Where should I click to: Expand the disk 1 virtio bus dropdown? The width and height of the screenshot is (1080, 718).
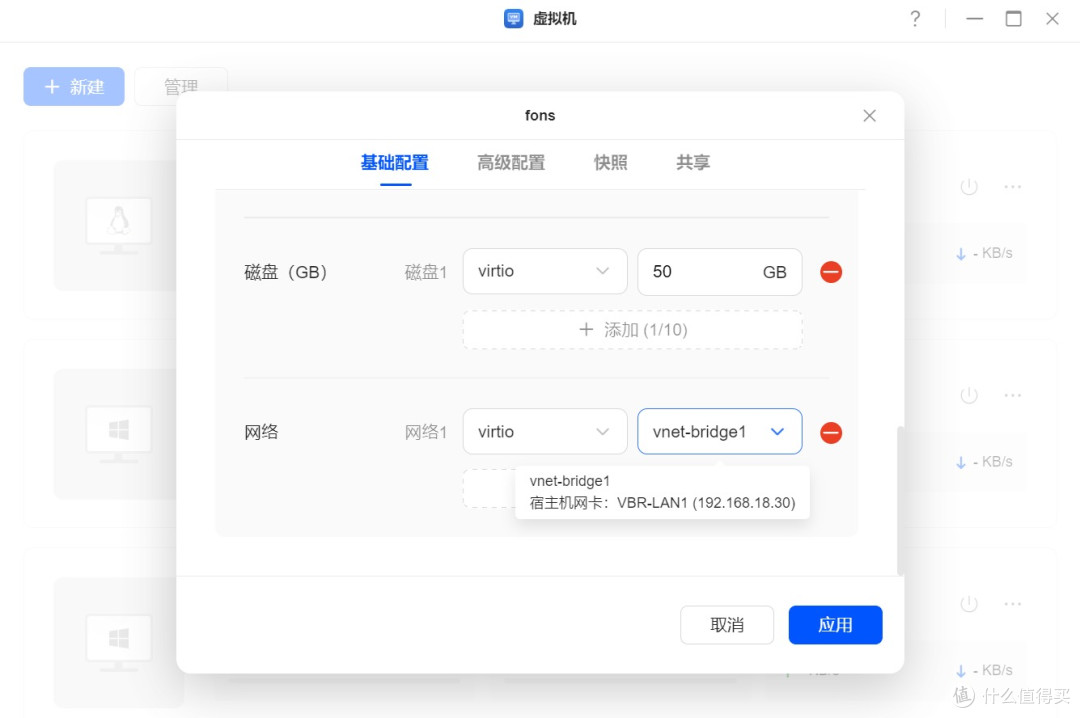544,272
